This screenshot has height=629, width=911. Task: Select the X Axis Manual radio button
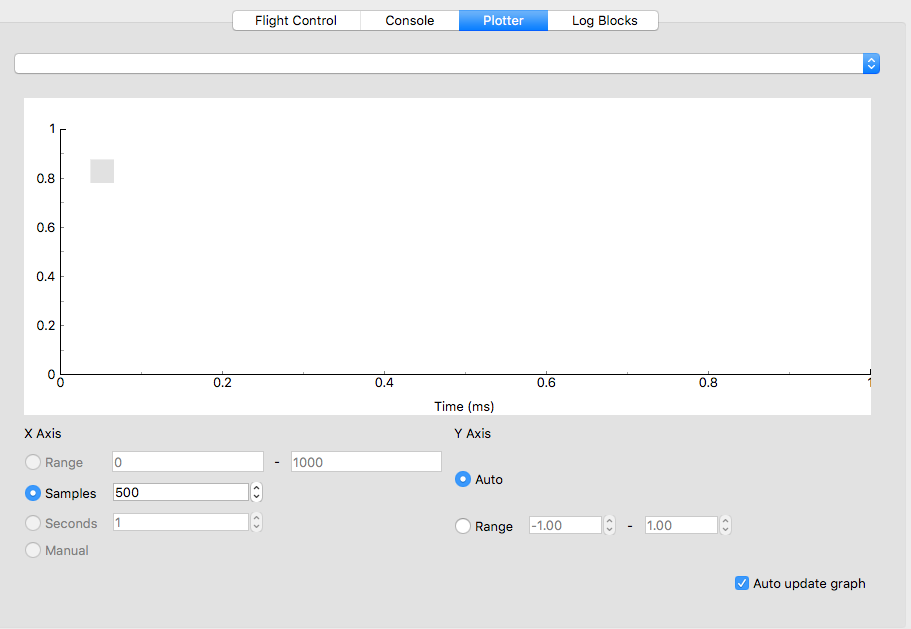pyautogui.click(x=33, y=550)
